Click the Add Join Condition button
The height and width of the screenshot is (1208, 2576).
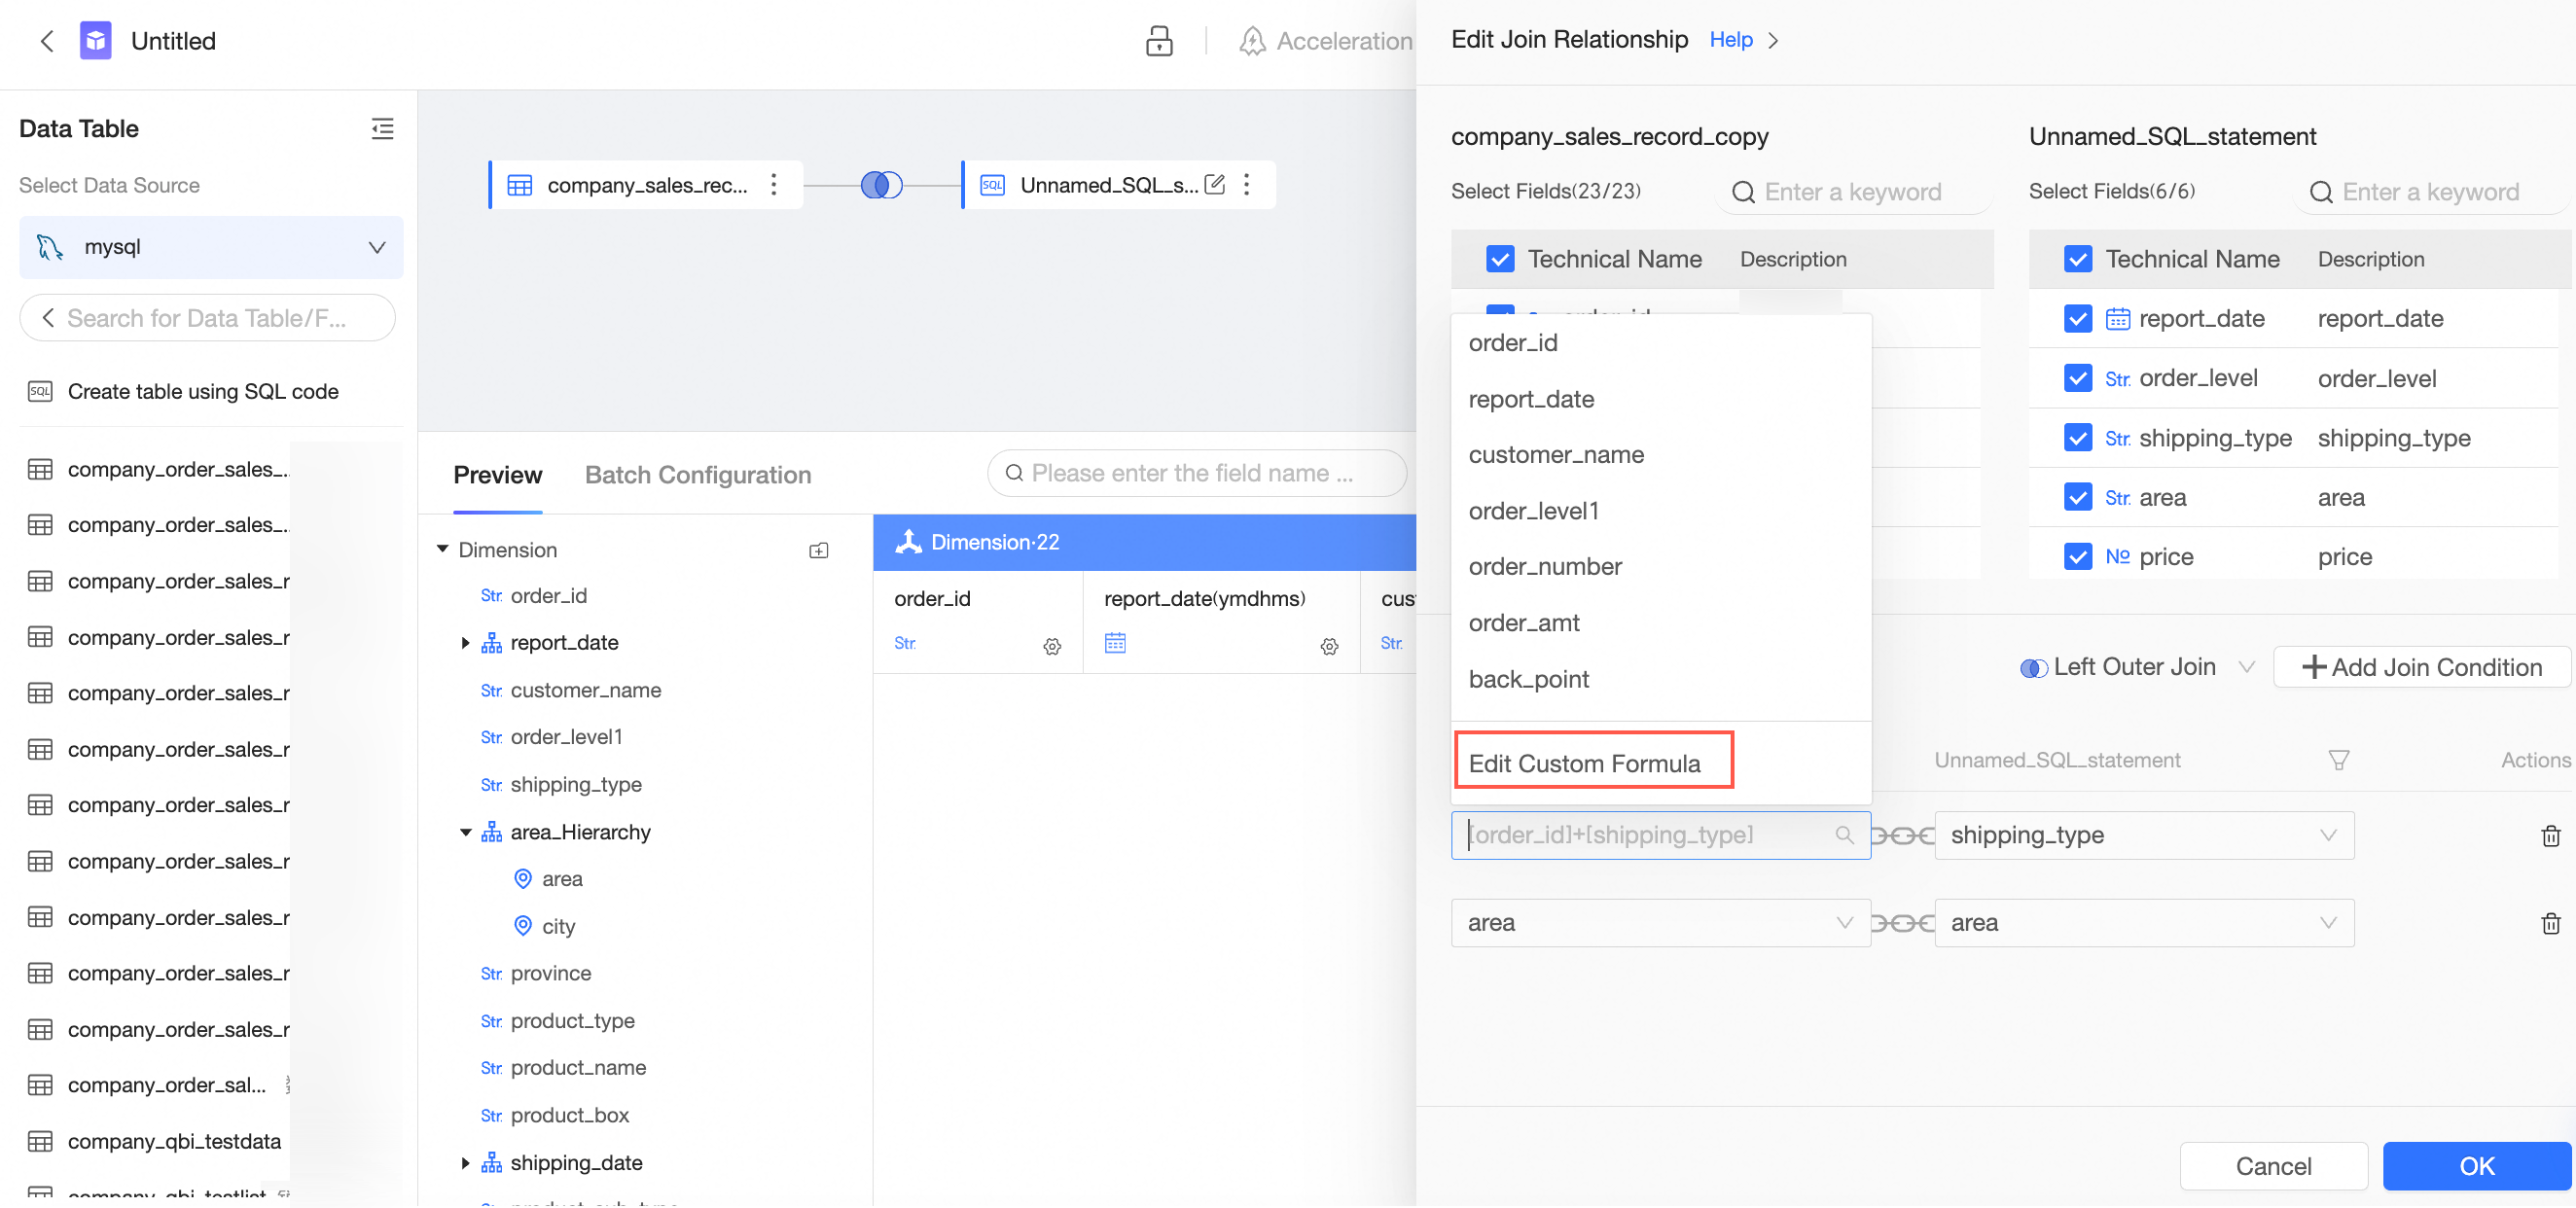coord(2421,667)
